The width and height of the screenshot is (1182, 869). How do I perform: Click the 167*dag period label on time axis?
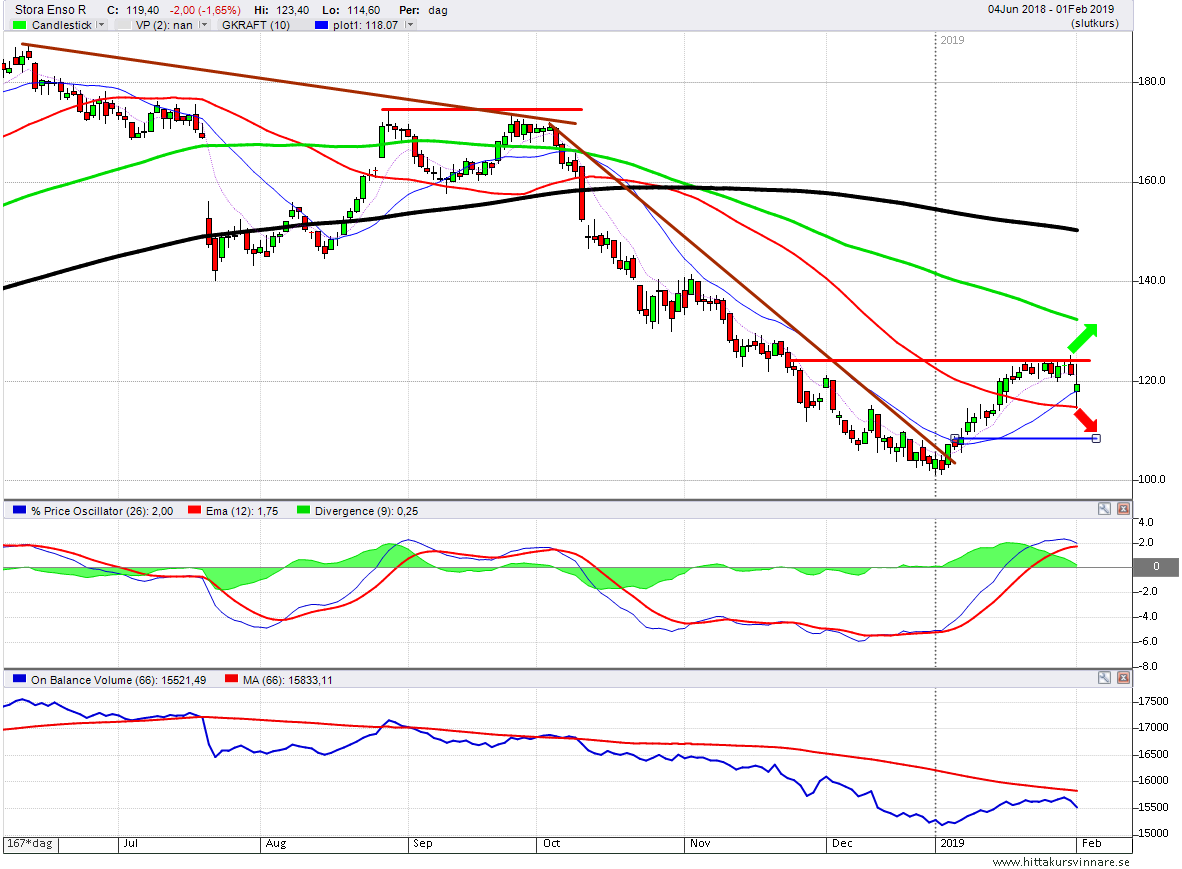[30, 843]
